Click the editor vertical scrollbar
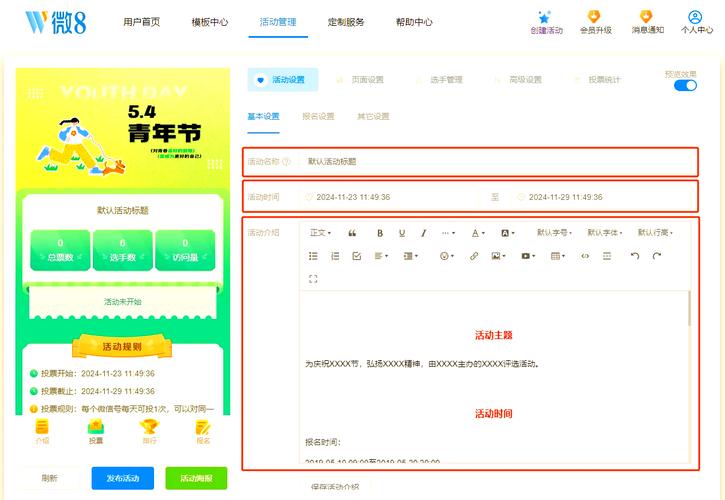The height and width of the screenshot is (500, 725). [689, 308]
